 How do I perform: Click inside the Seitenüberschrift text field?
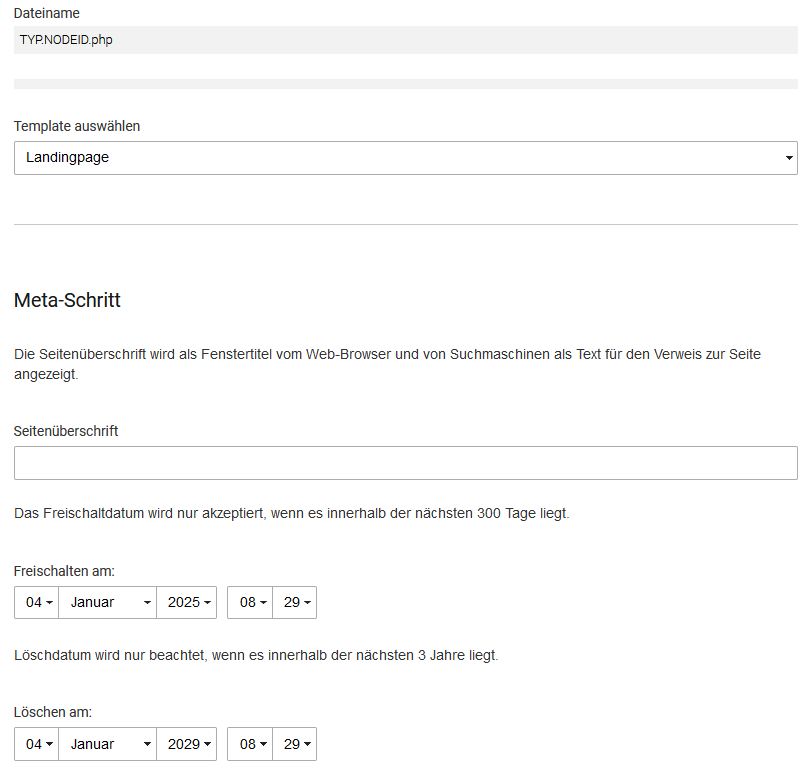point(405,462)
